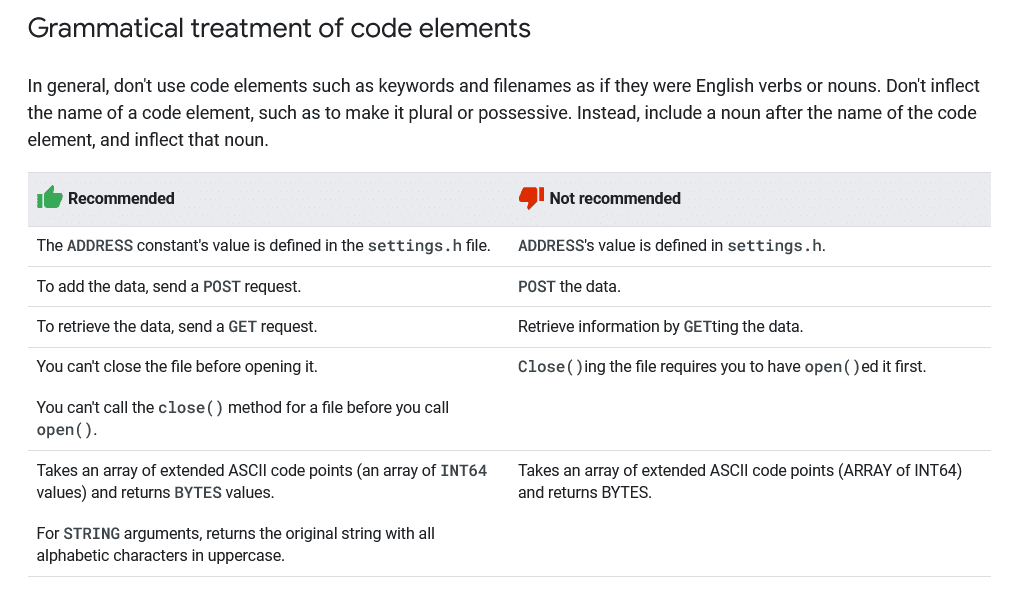1012x590 pixels.
Task: Click the INT64 code in the recommended column
Action: [x=464, y=470]
